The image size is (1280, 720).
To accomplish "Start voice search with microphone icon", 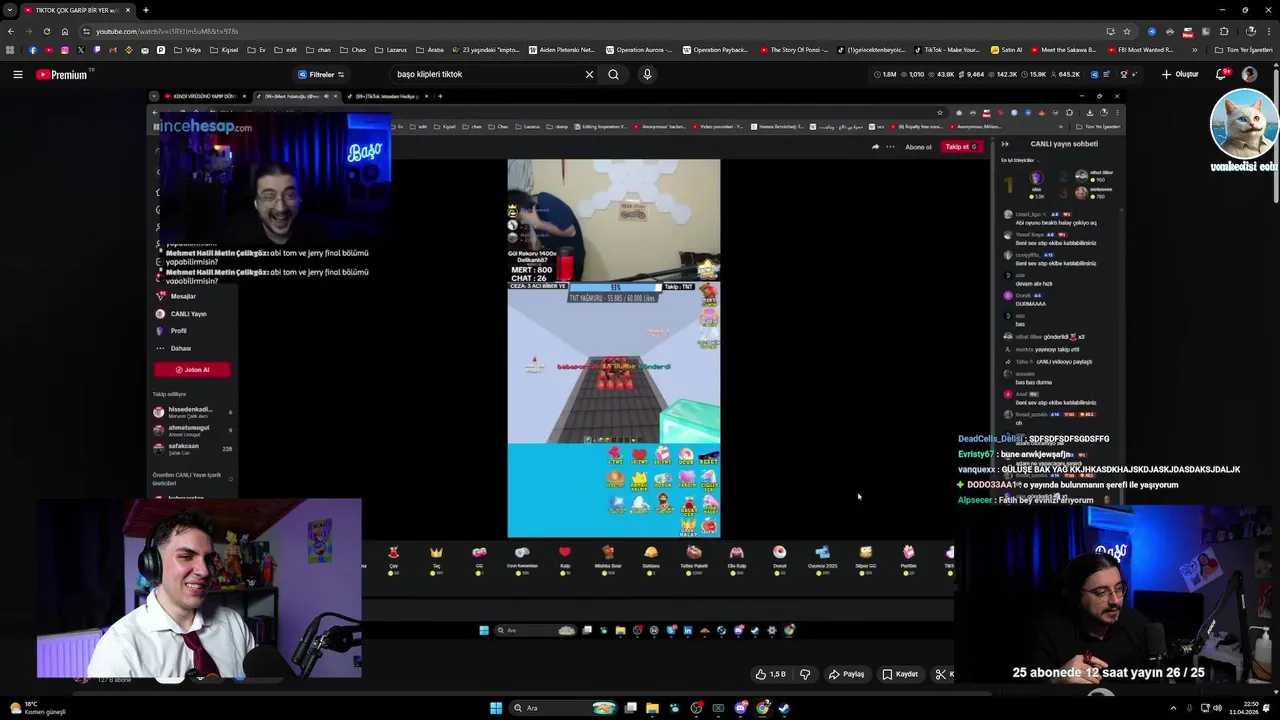I will click(x=647, y=74).
